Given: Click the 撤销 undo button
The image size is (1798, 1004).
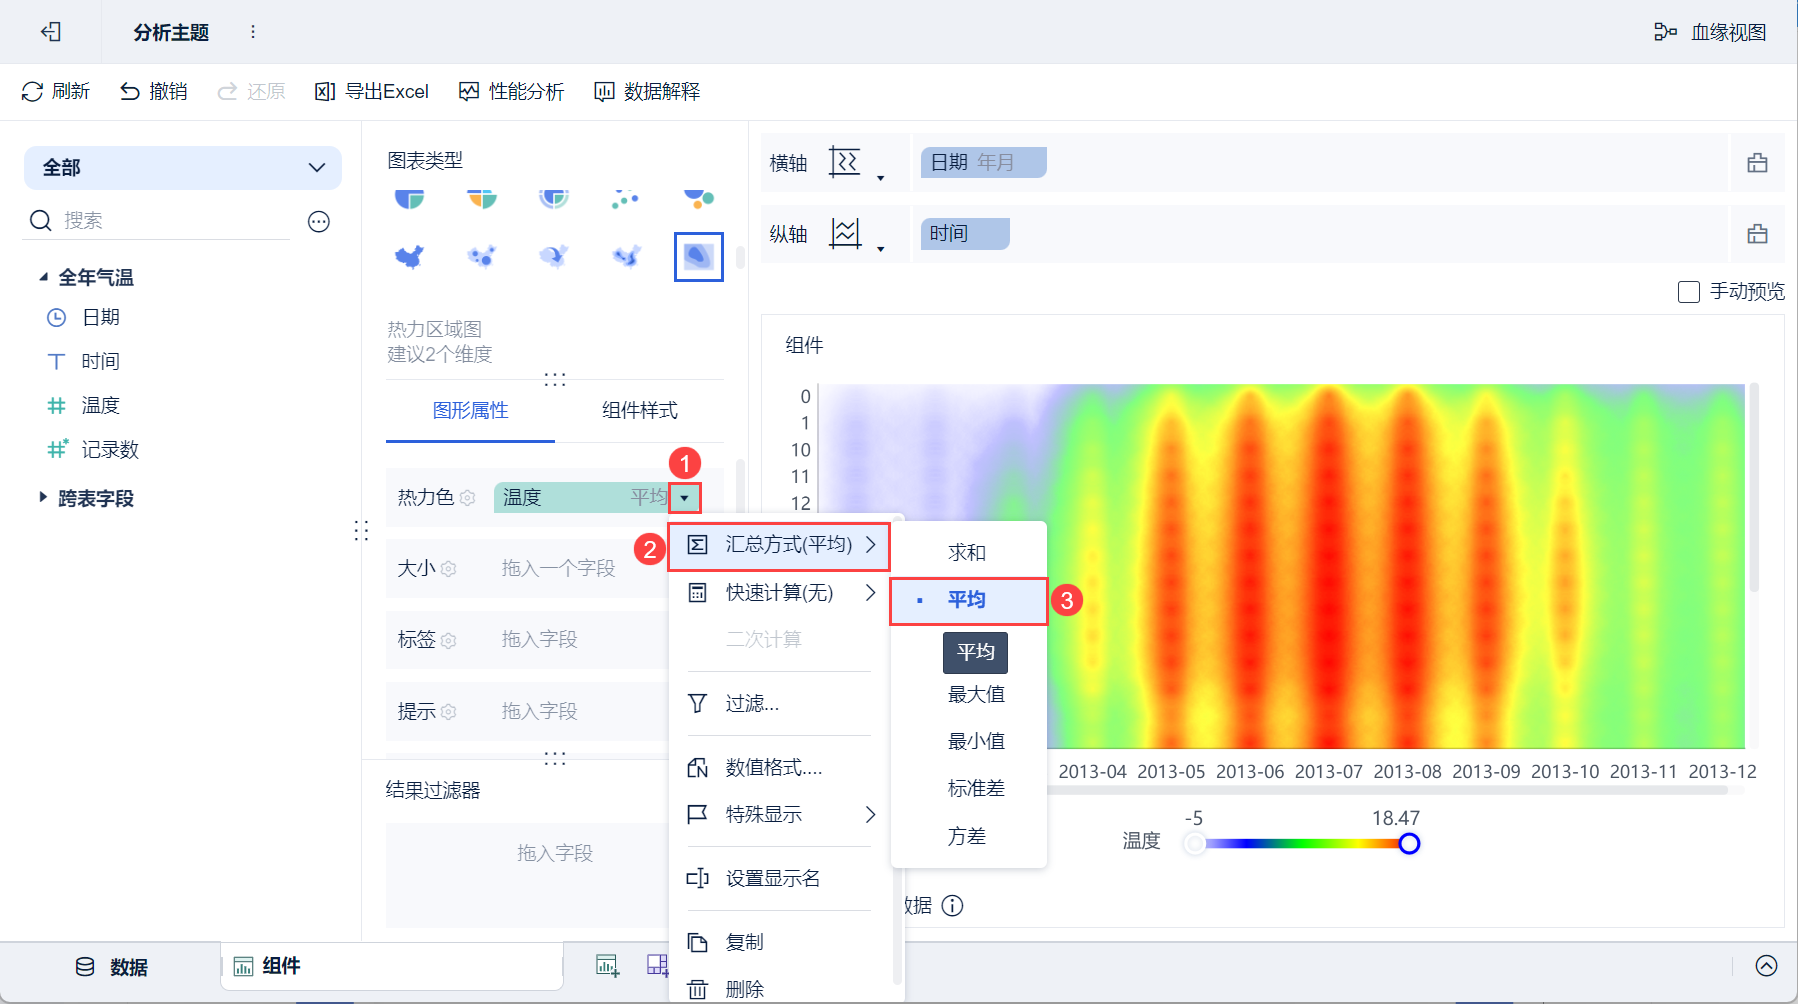Looking at the screenshot, I should 154,91.
